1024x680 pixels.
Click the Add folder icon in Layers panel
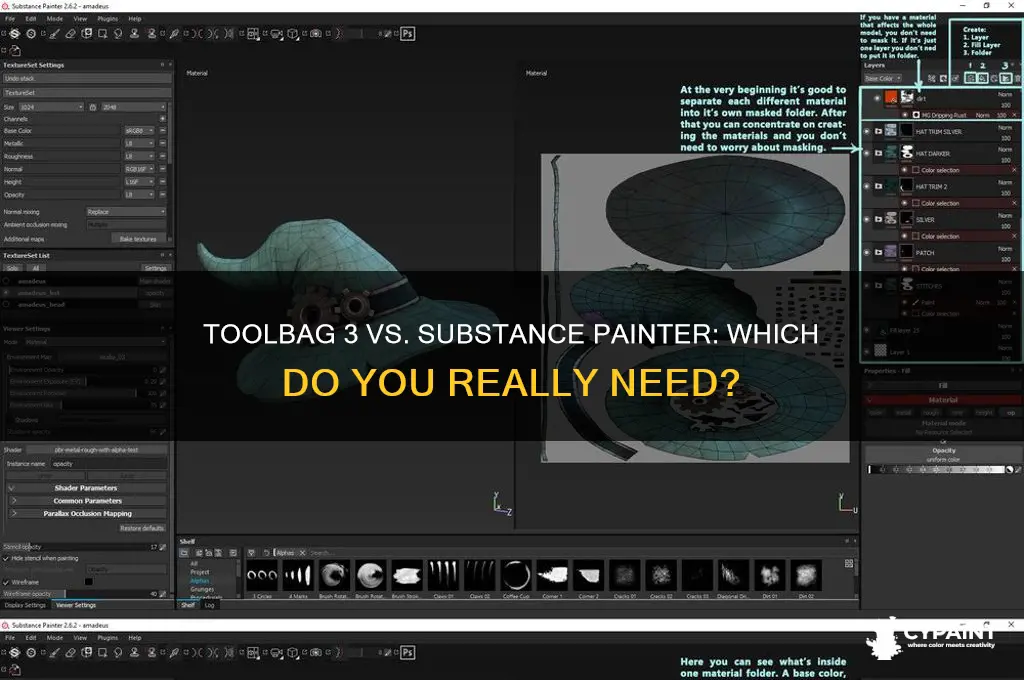coord(1006,78)
